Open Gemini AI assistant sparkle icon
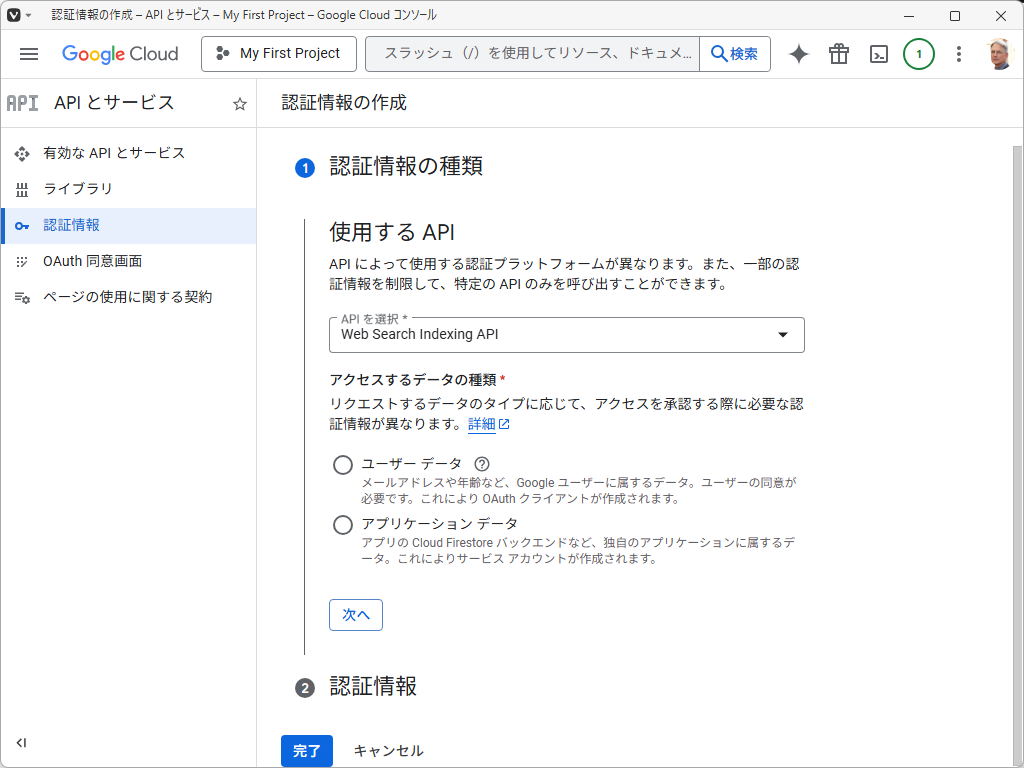The image size is (1024, 768). [798, 54]
